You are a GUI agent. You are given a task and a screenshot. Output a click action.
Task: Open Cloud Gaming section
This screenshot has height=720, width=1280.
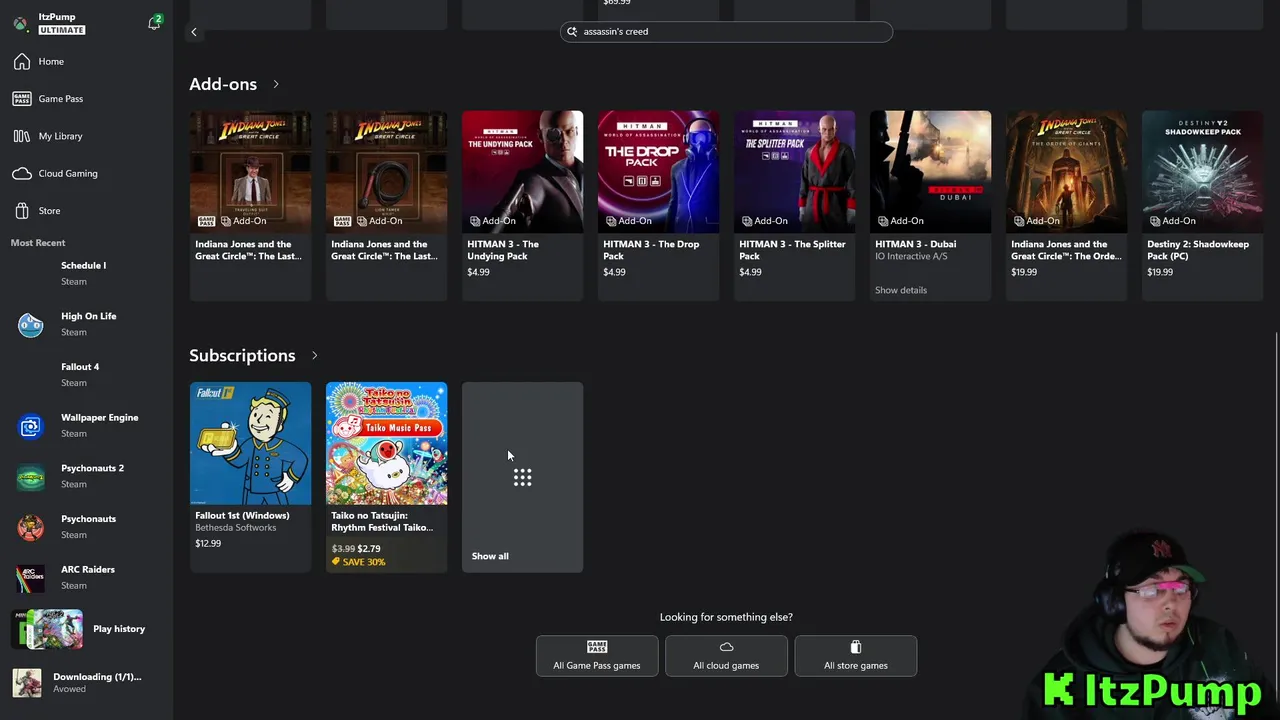tap(67, 174)
